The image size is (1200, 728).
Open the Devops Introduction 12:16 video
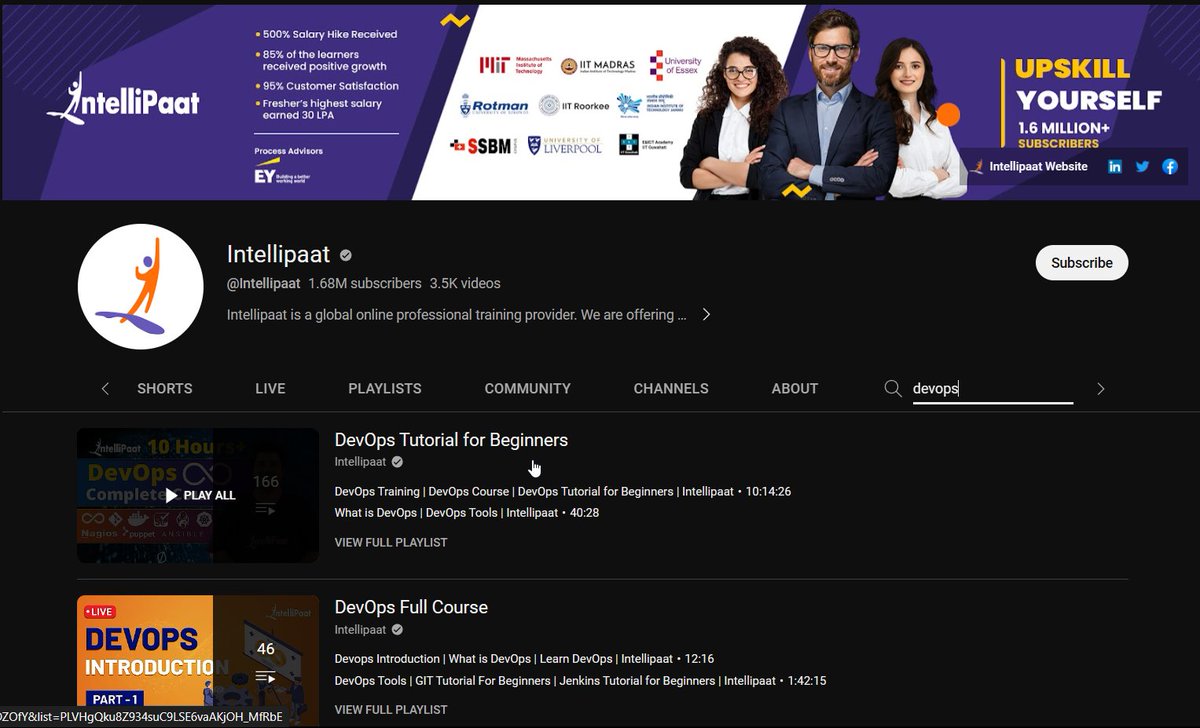[x=522, y=659]
